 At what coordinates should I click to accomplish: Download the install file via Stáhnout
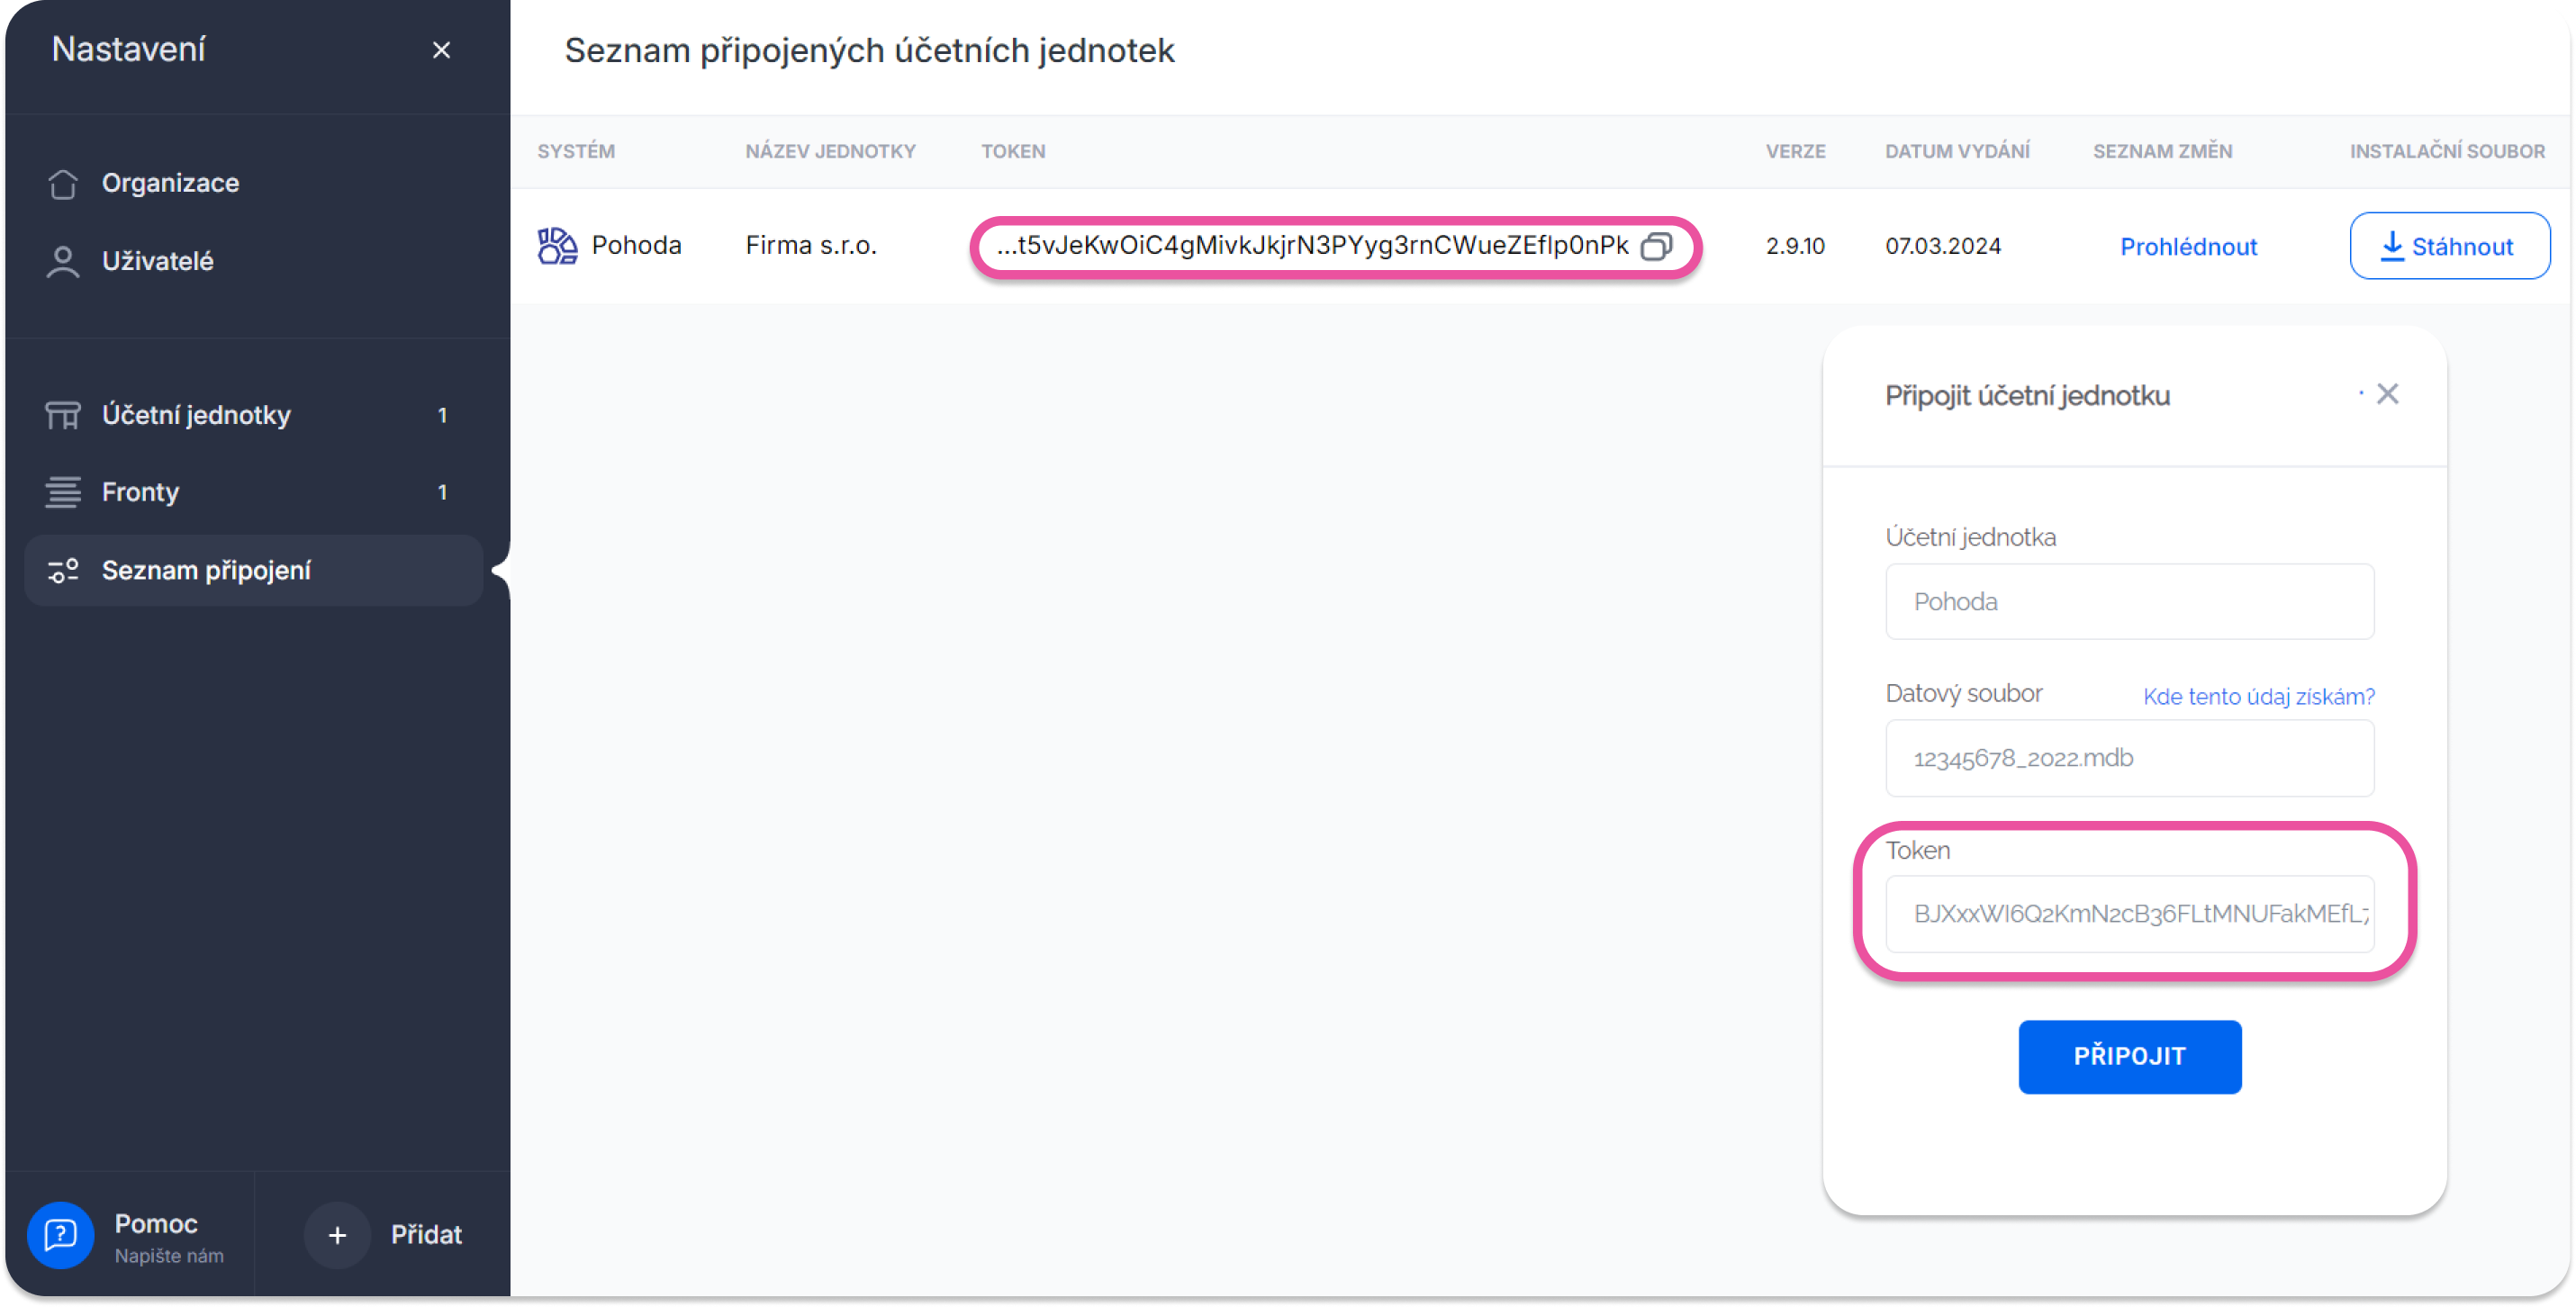point(2449,246)
